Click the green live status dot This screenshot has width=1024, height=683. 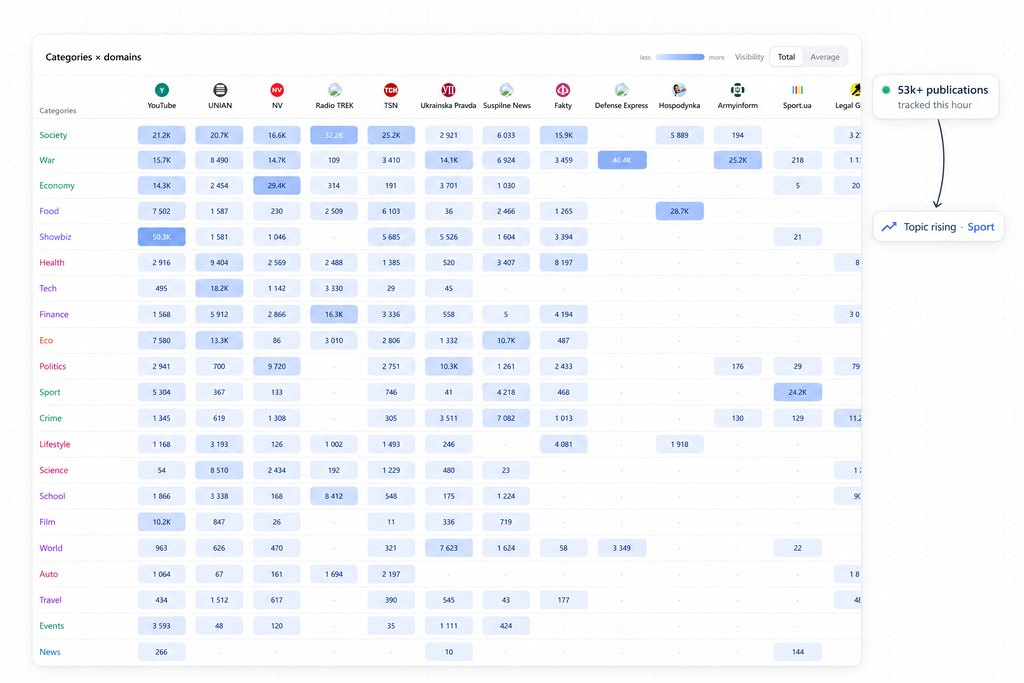point(886,90)
